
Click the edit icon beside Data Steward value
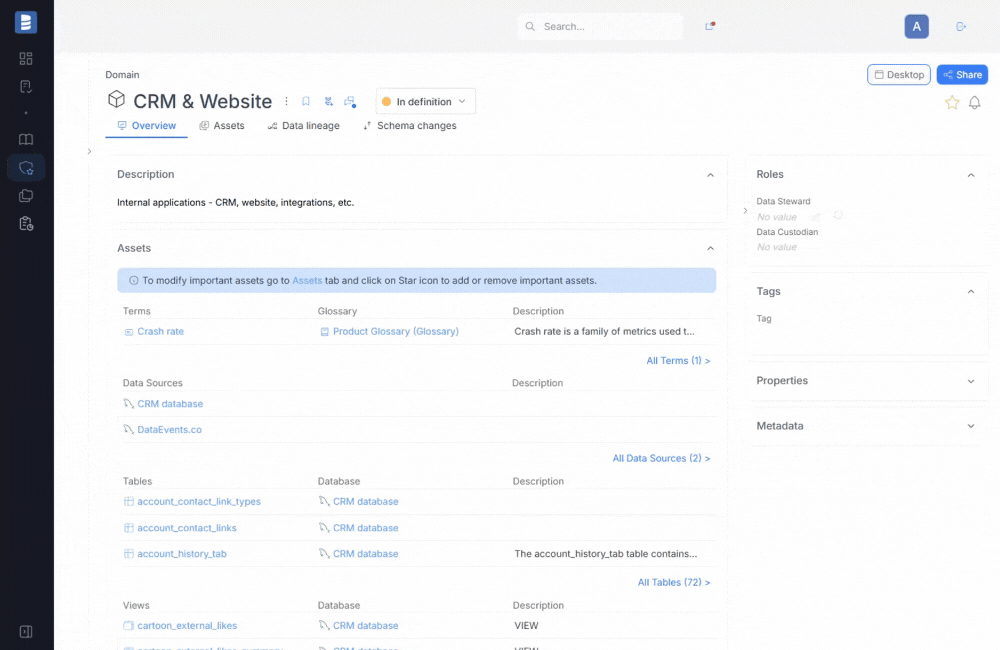tap(816, 217)
